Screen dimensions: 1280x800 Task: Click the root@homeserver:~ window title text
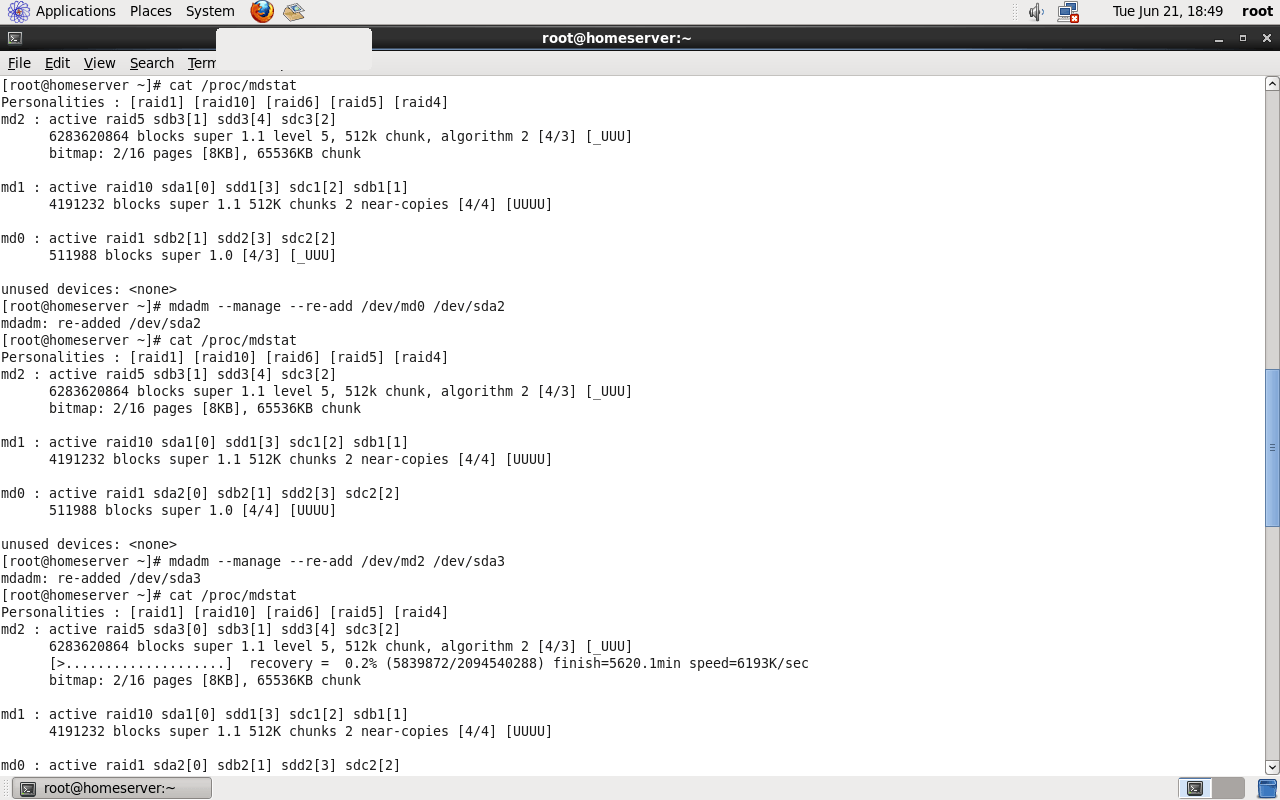click(617, 38)
